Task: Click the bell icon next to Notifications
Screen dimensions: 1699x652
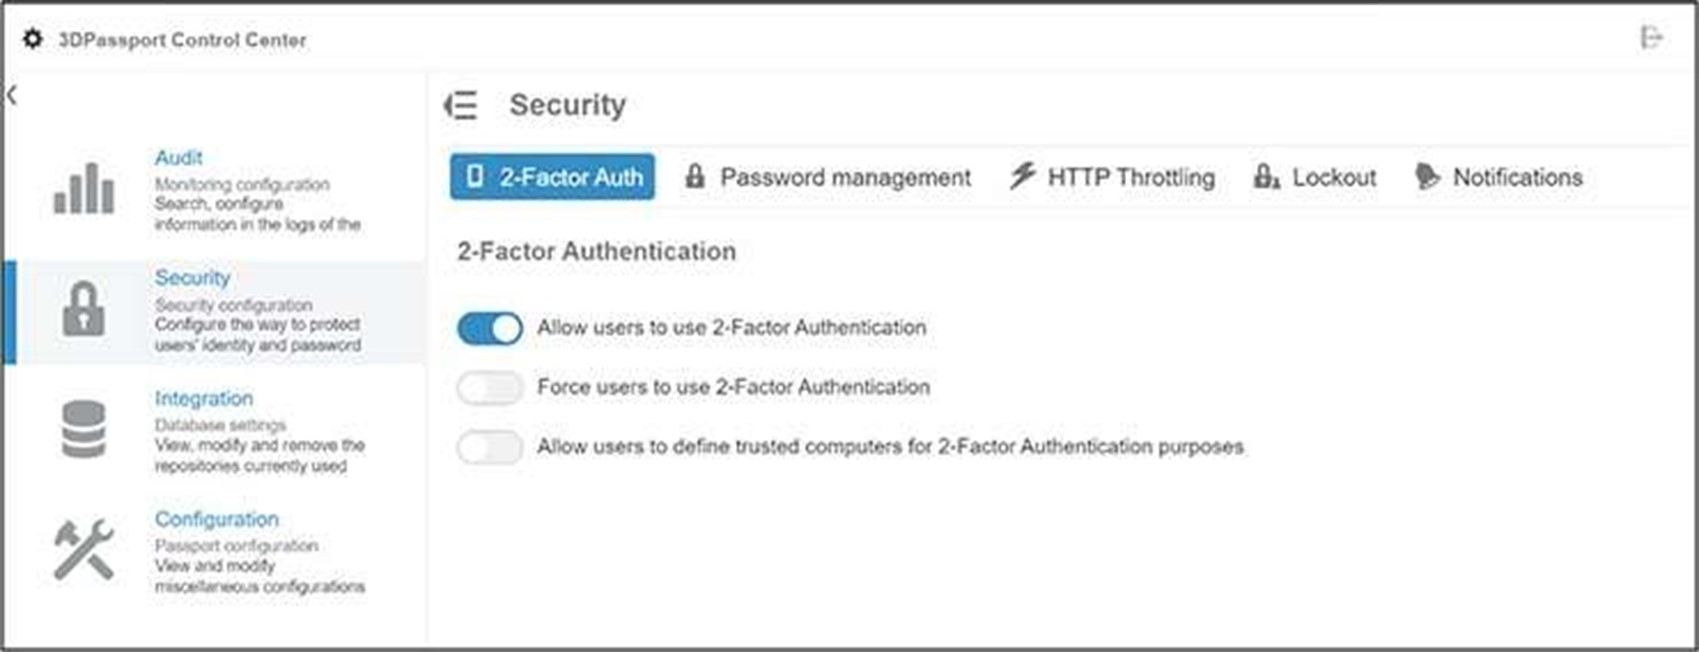Action: [1427, 177]
